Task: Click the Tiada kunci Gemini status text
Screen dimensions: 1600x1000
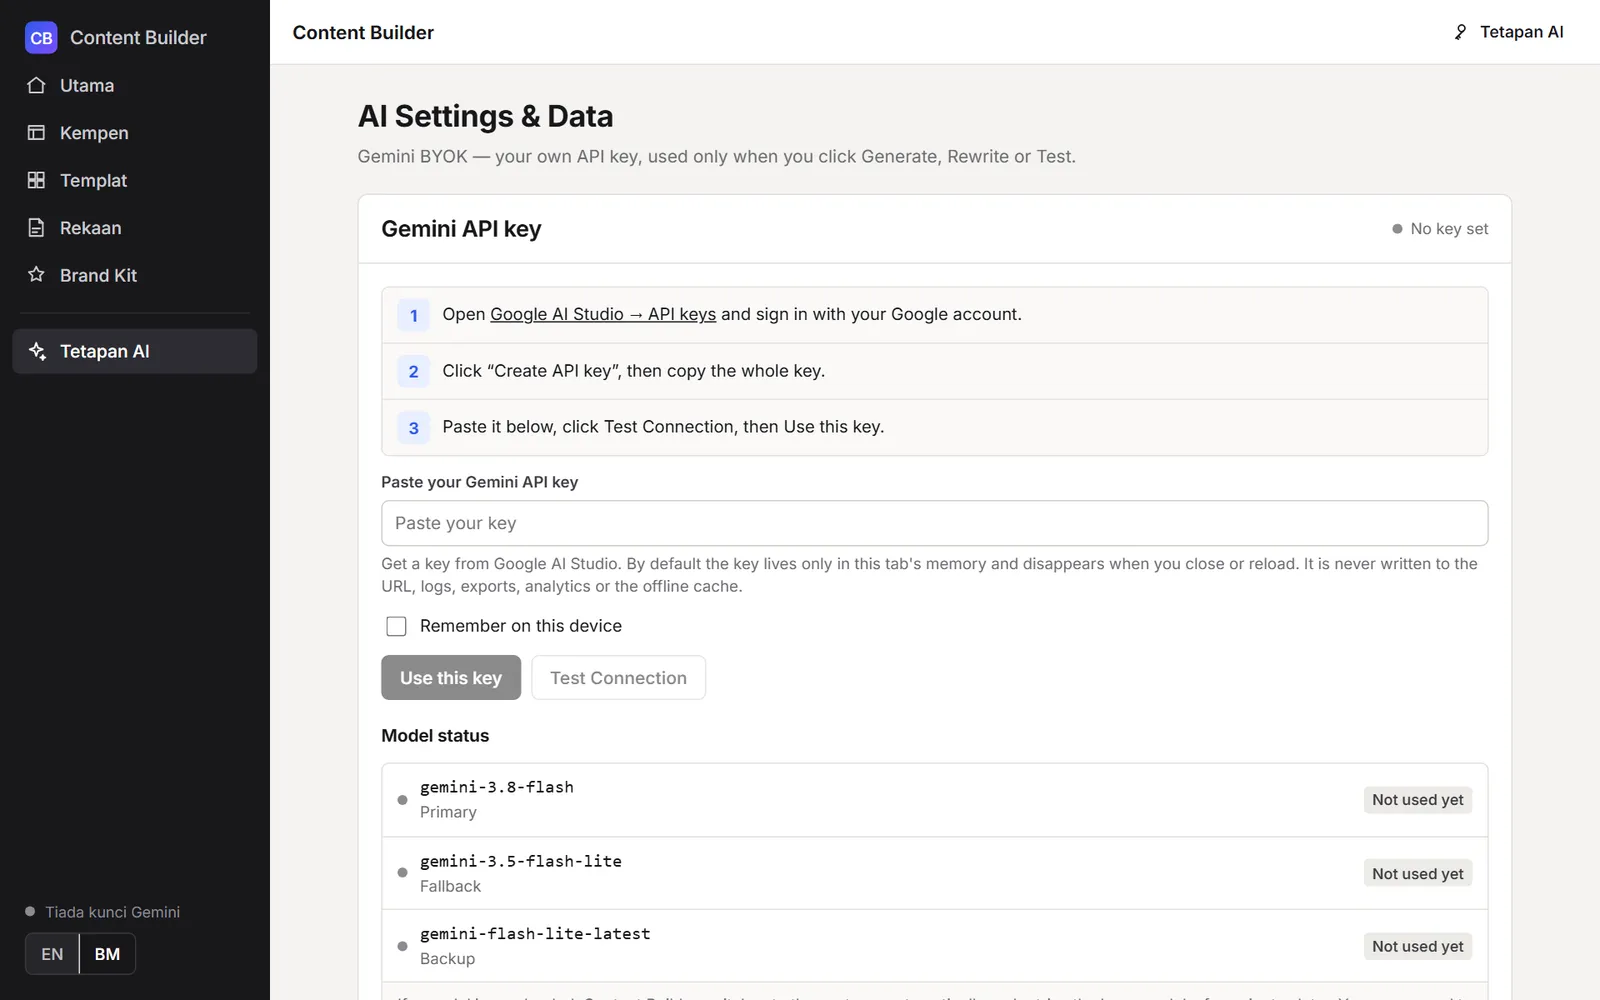Action: [x=112, y=912]
